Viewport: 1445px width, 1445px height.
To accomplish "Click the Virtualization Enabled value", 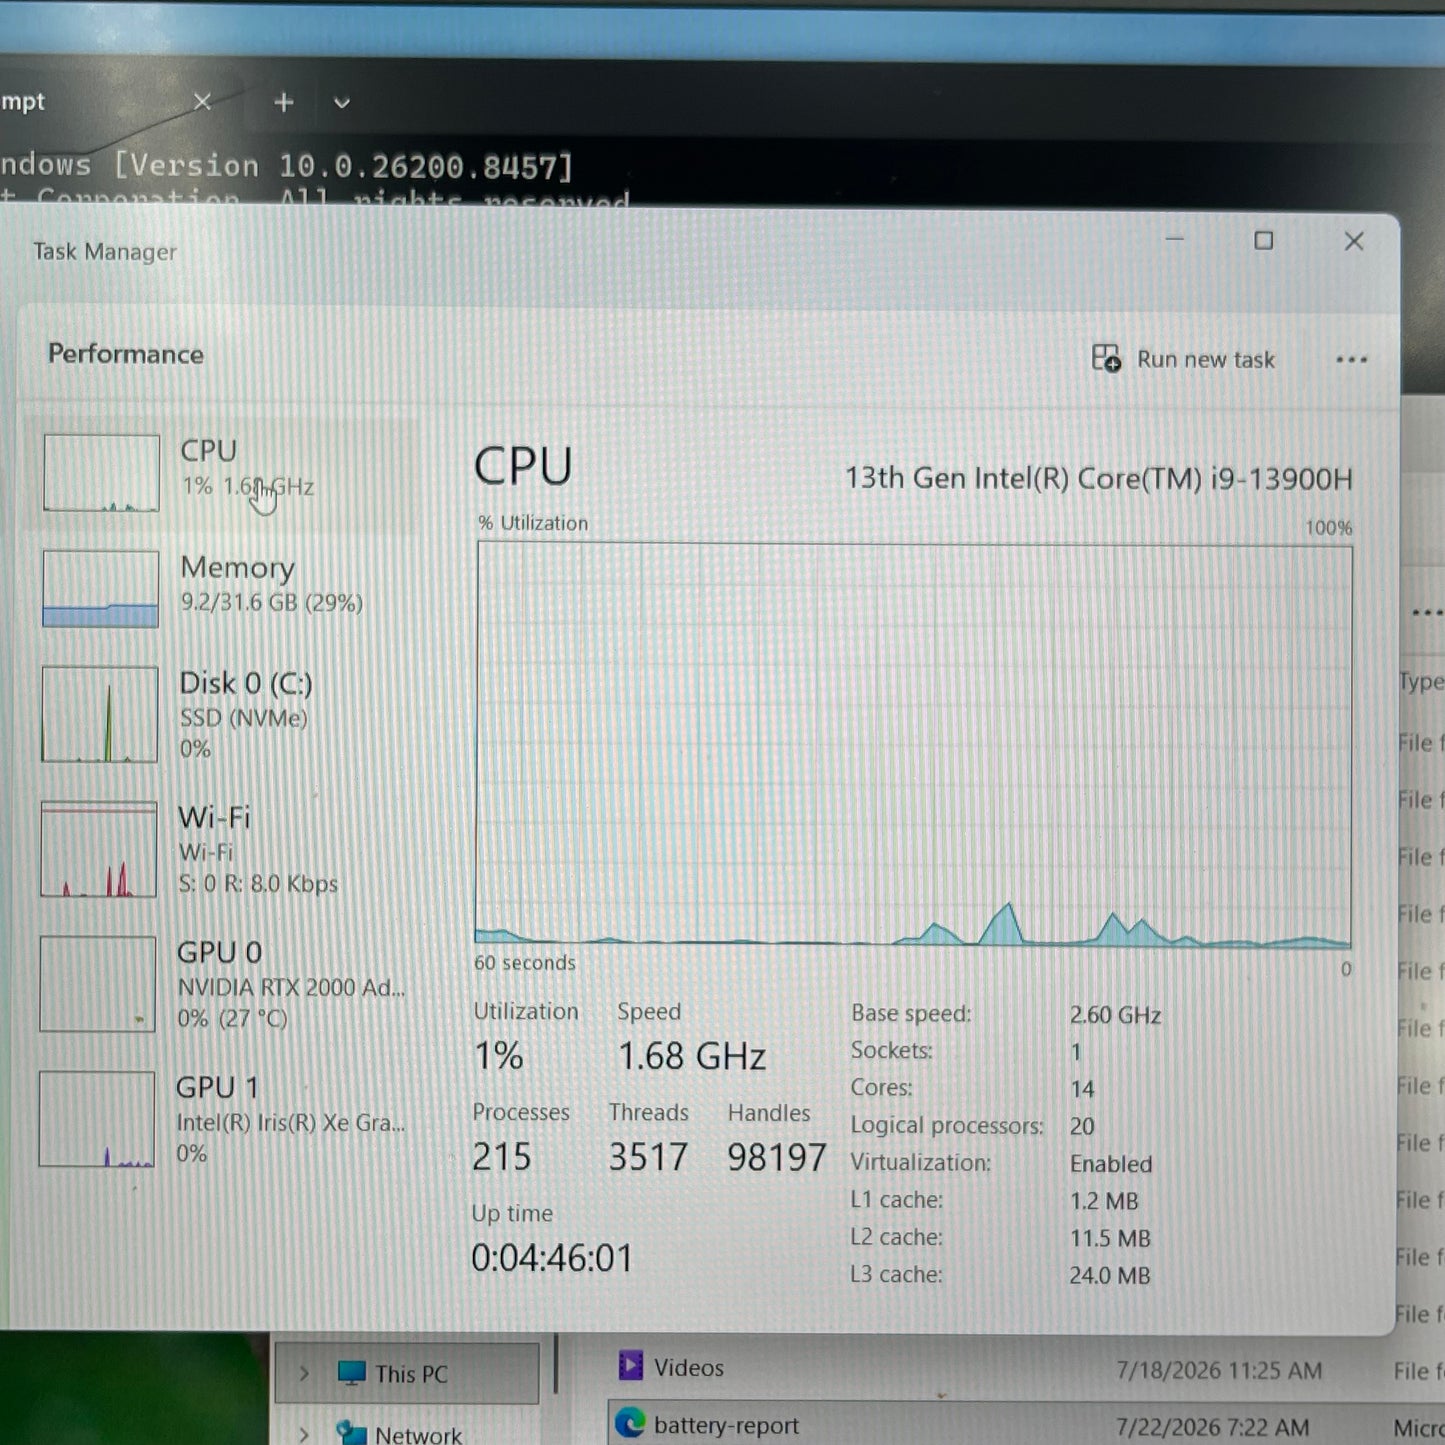I will [1111, 1164].
